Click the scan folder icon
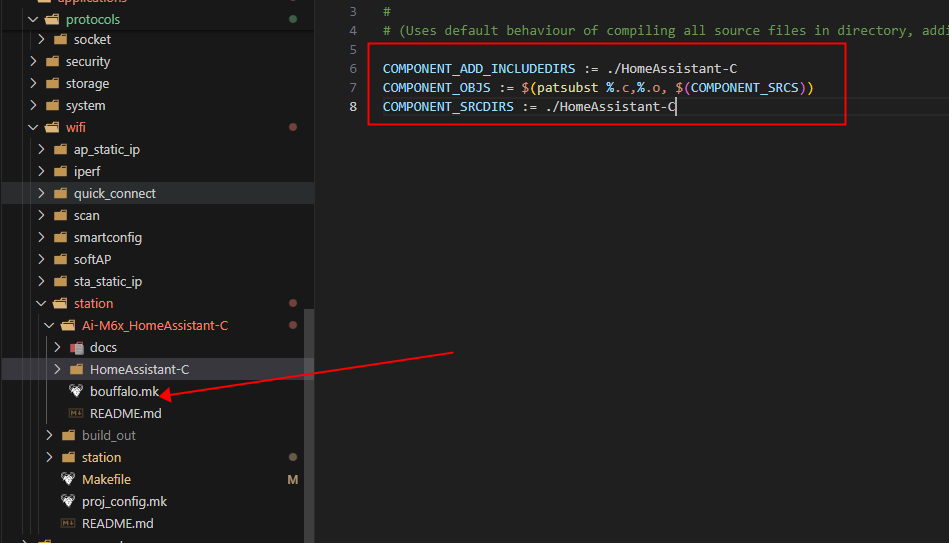 (60, 215)
